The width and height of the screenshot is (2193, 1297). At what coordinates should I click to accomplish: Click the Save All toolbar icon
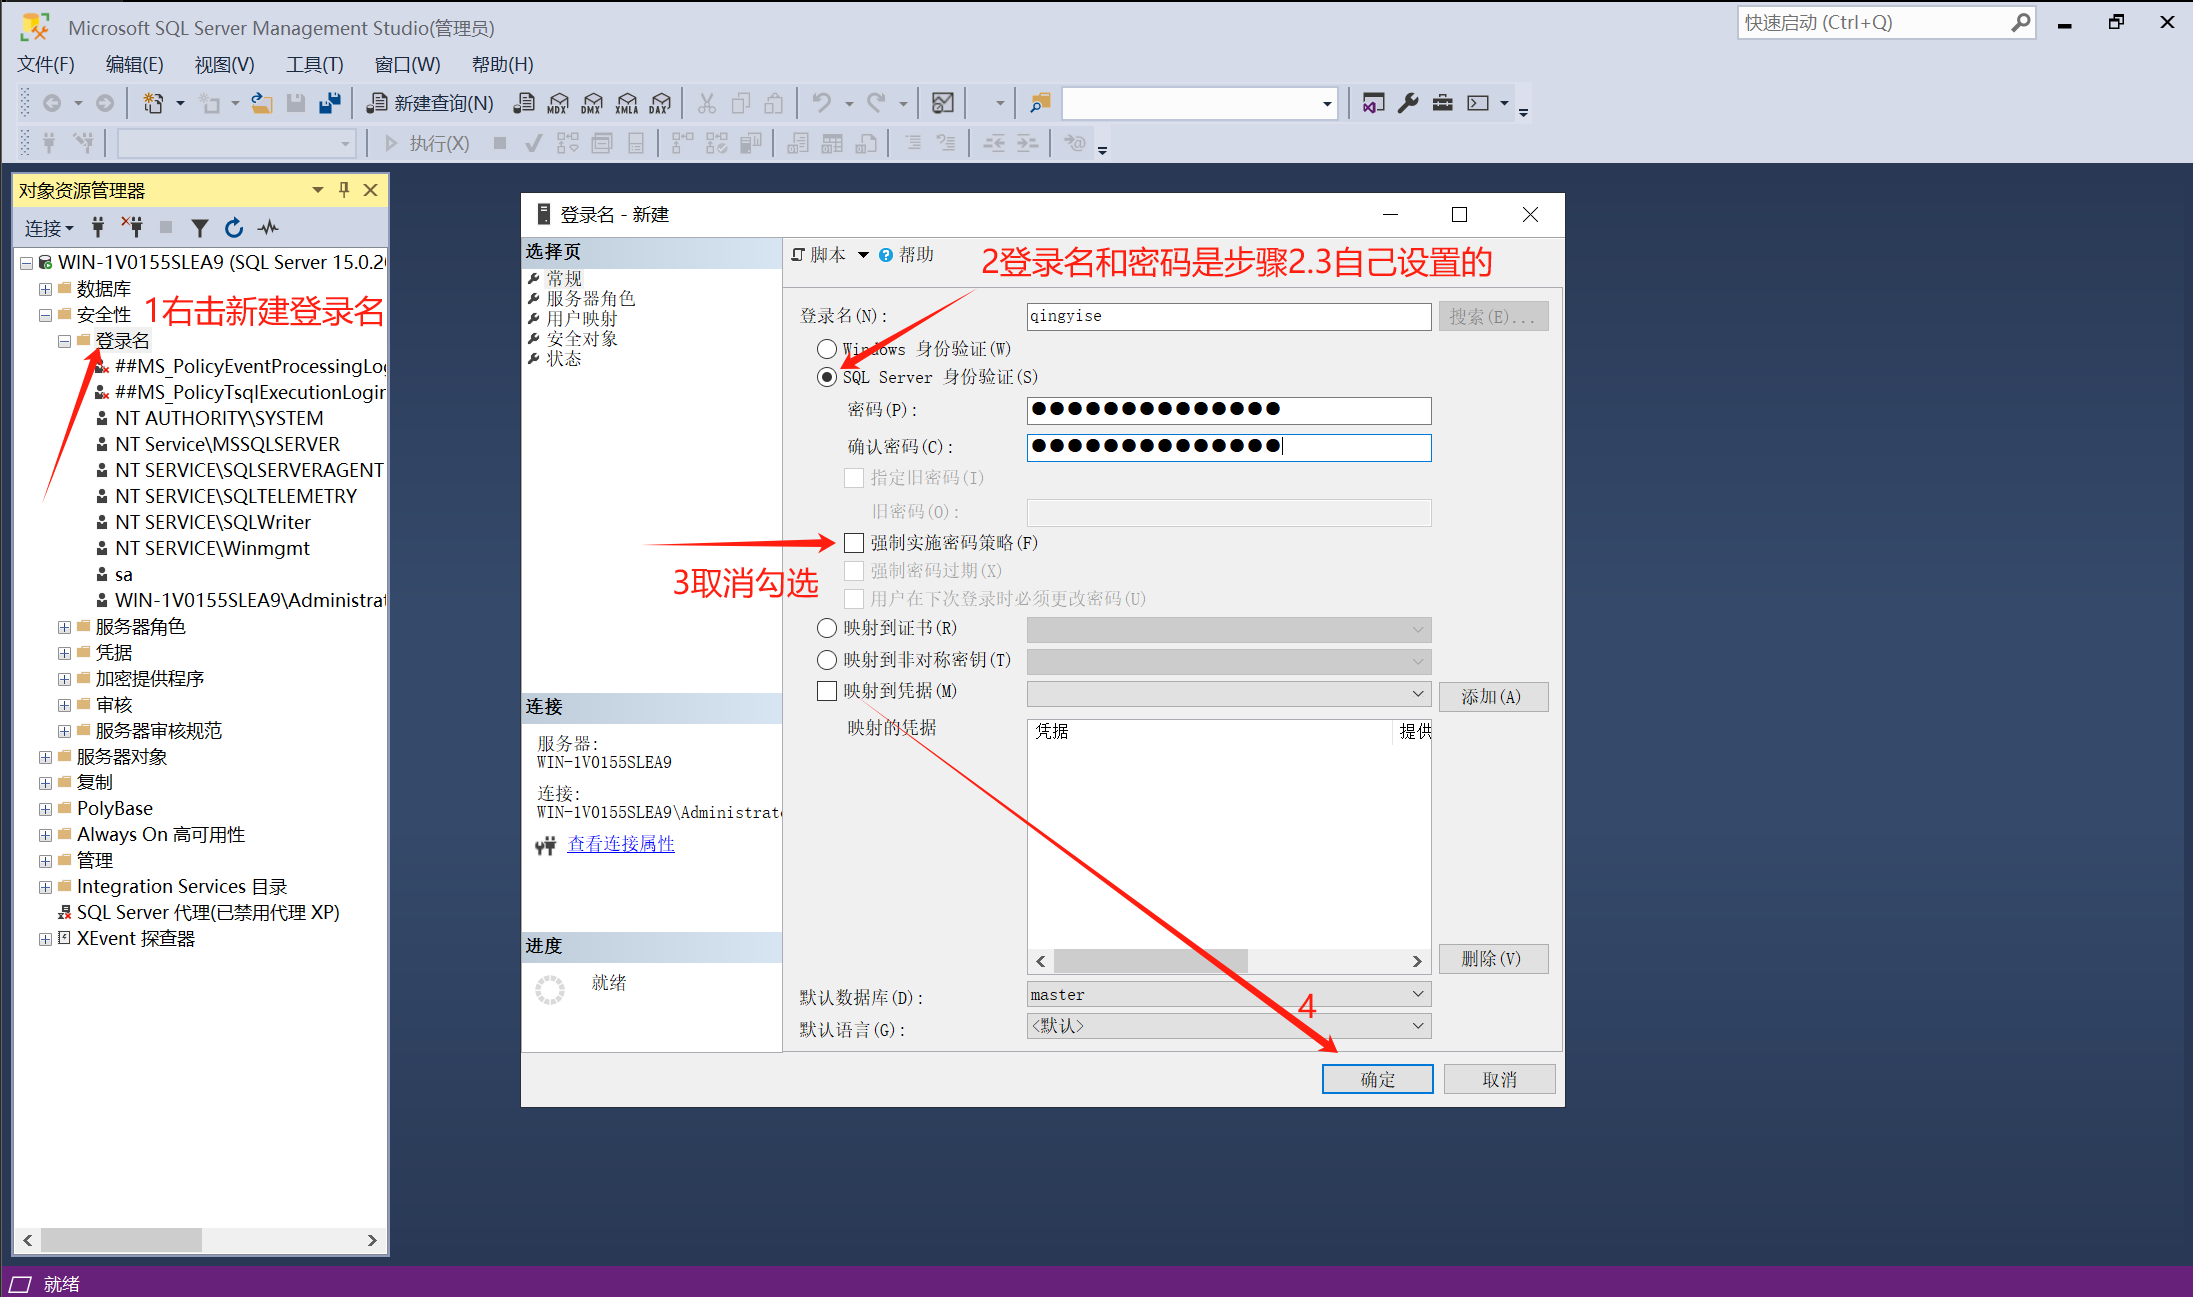tap(330, 103)
